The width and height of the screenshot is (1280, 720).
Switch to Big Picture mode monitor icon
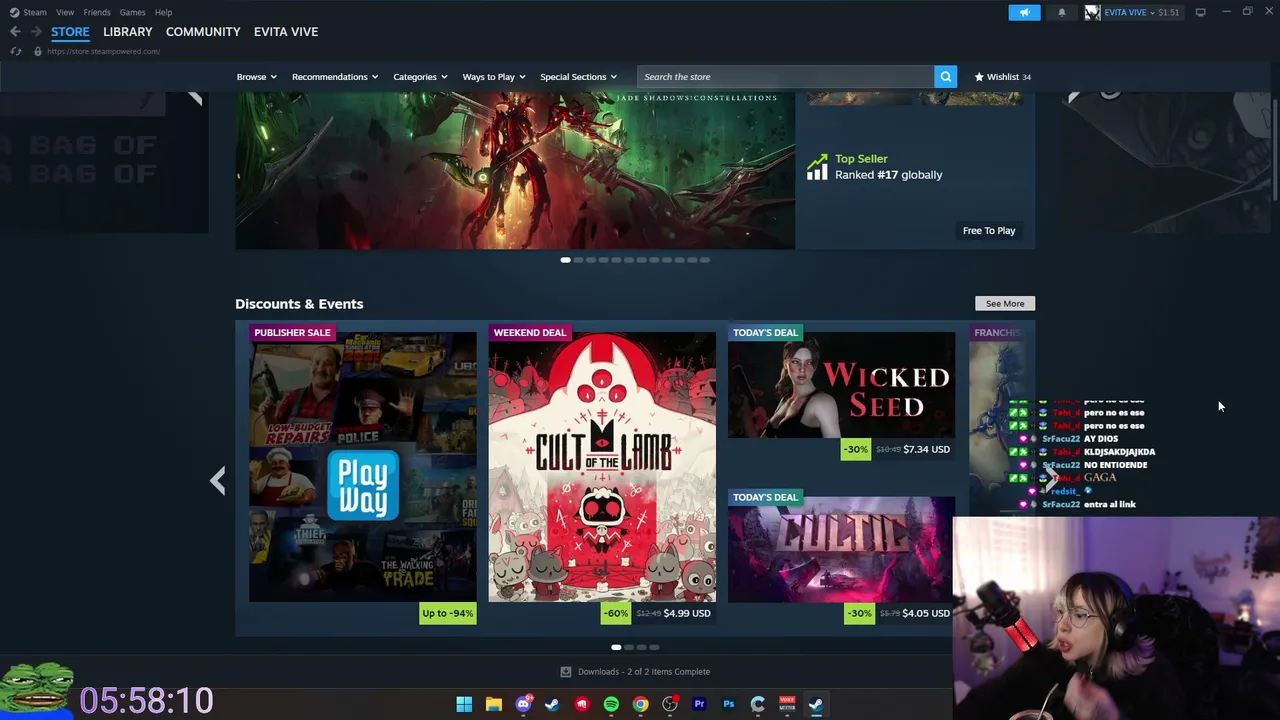click(1200, 12)
